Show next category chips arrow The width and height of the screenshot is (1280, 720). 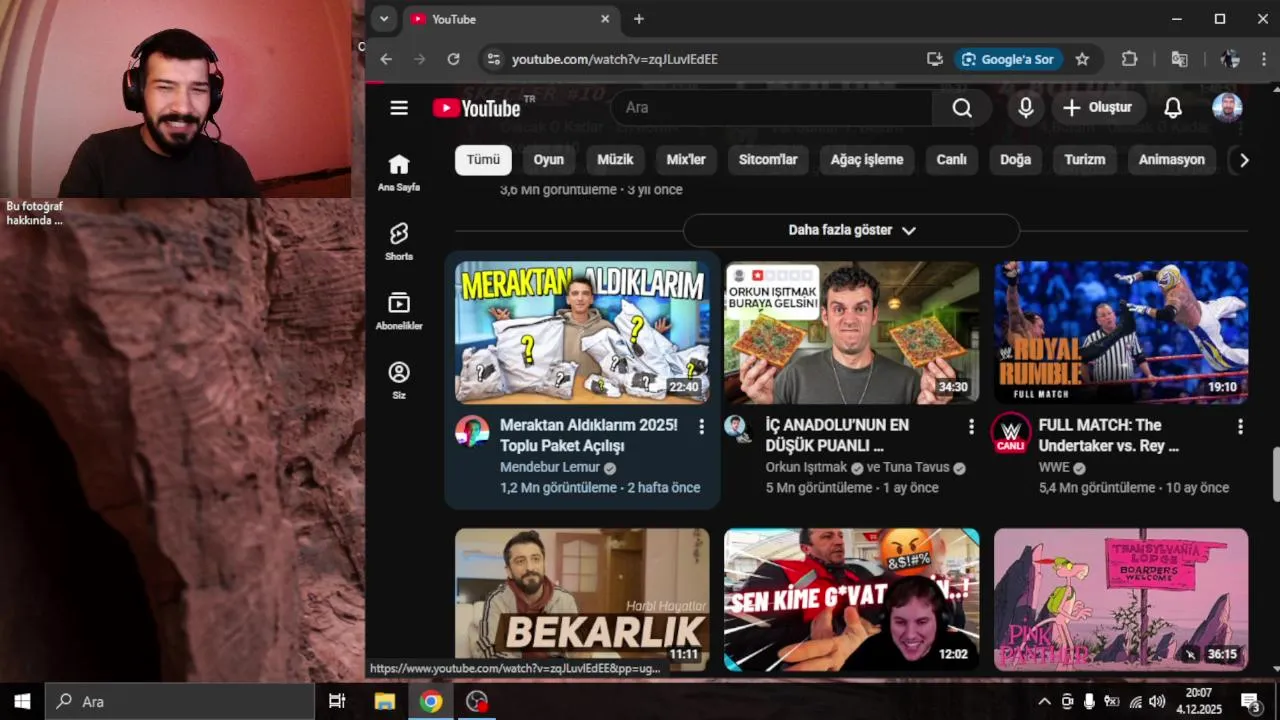pyautogui.click(x=1243, y=160)
